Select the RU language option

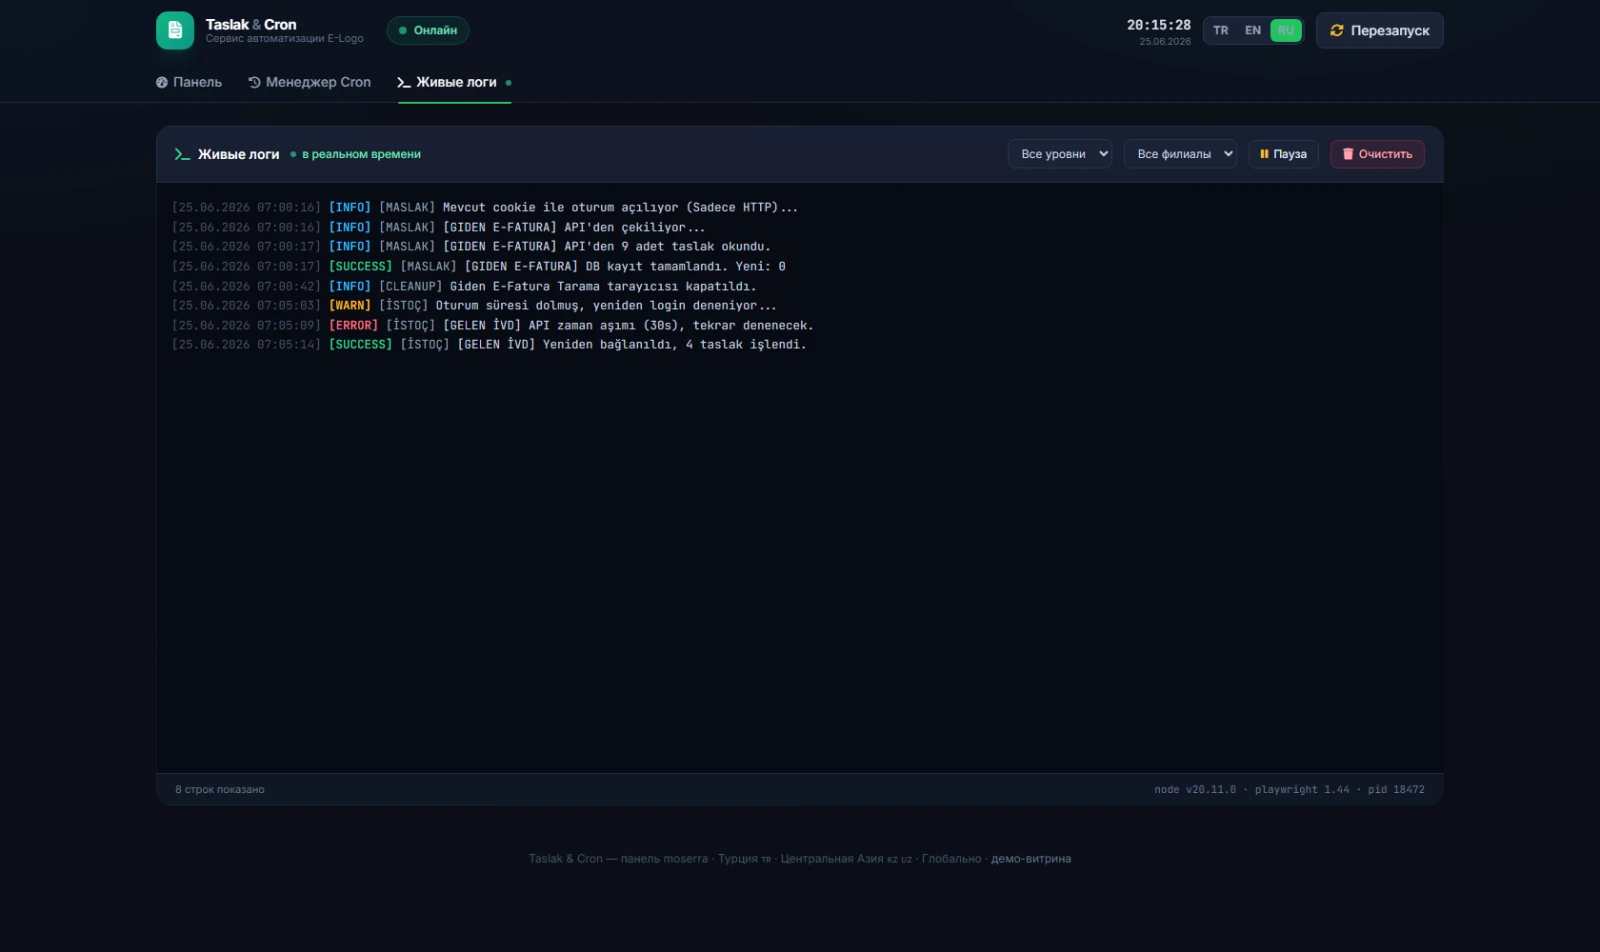[x=1286, y=30]
